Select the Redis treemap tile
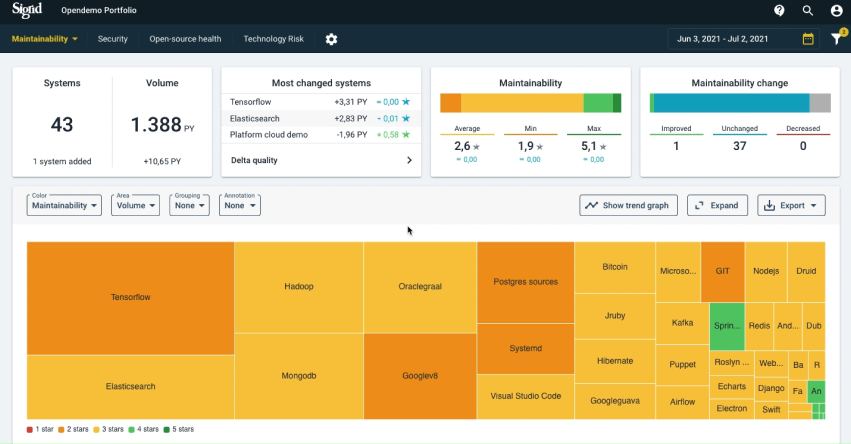Viewport: 851px width, 444px height. click(x=759, y=326)
